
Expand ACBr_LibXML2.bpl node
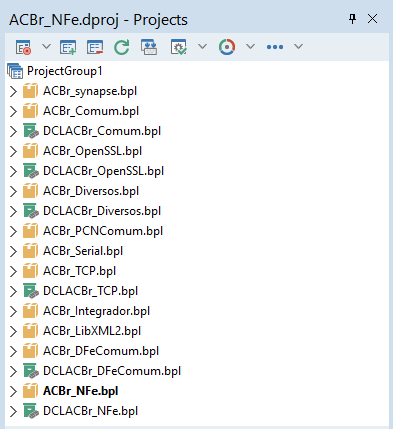[13, 331]
